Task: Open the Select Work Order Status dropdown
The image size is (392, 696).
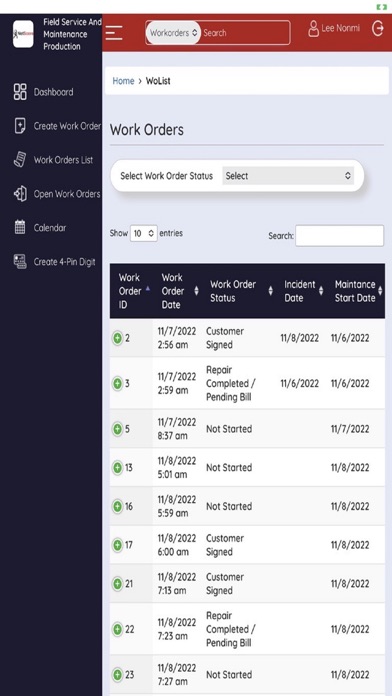Action: (288, 176)
